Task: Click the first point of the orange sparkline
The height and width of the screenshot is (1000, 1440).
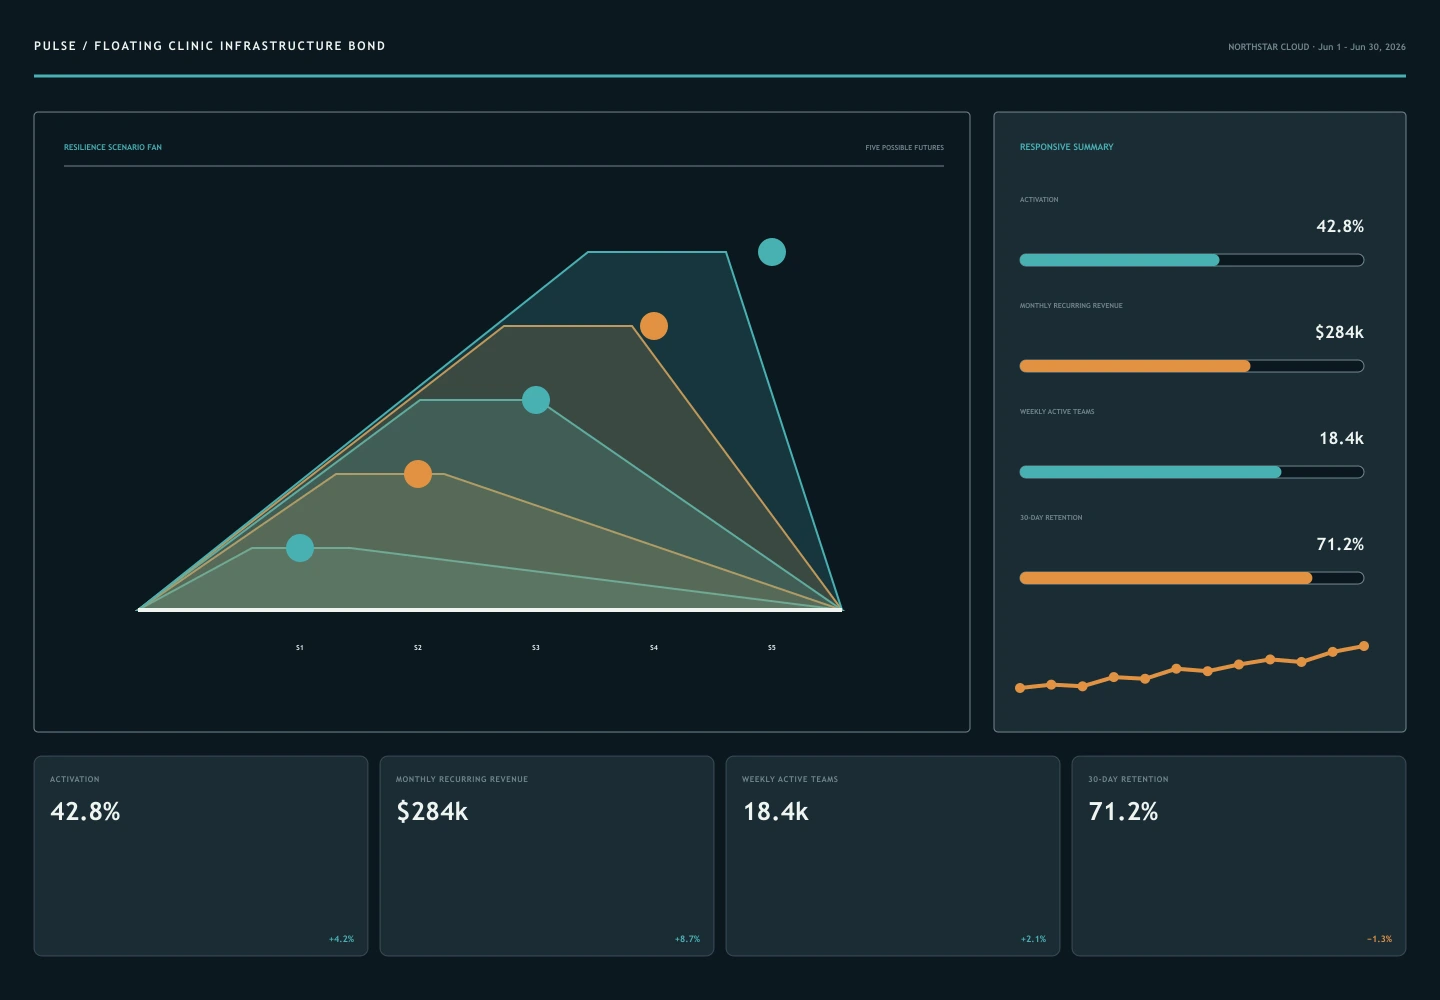Action: pyautogui.click(x=1020, y=688)
